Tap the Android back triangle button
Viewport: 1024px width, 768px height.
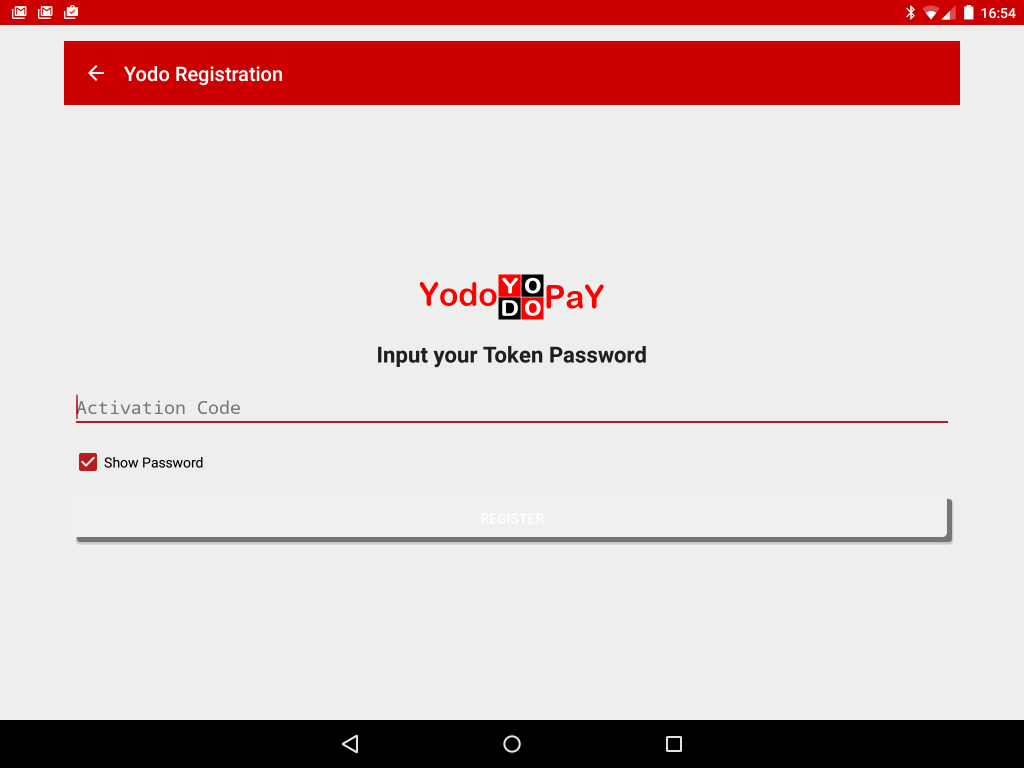tap(350, 744)
